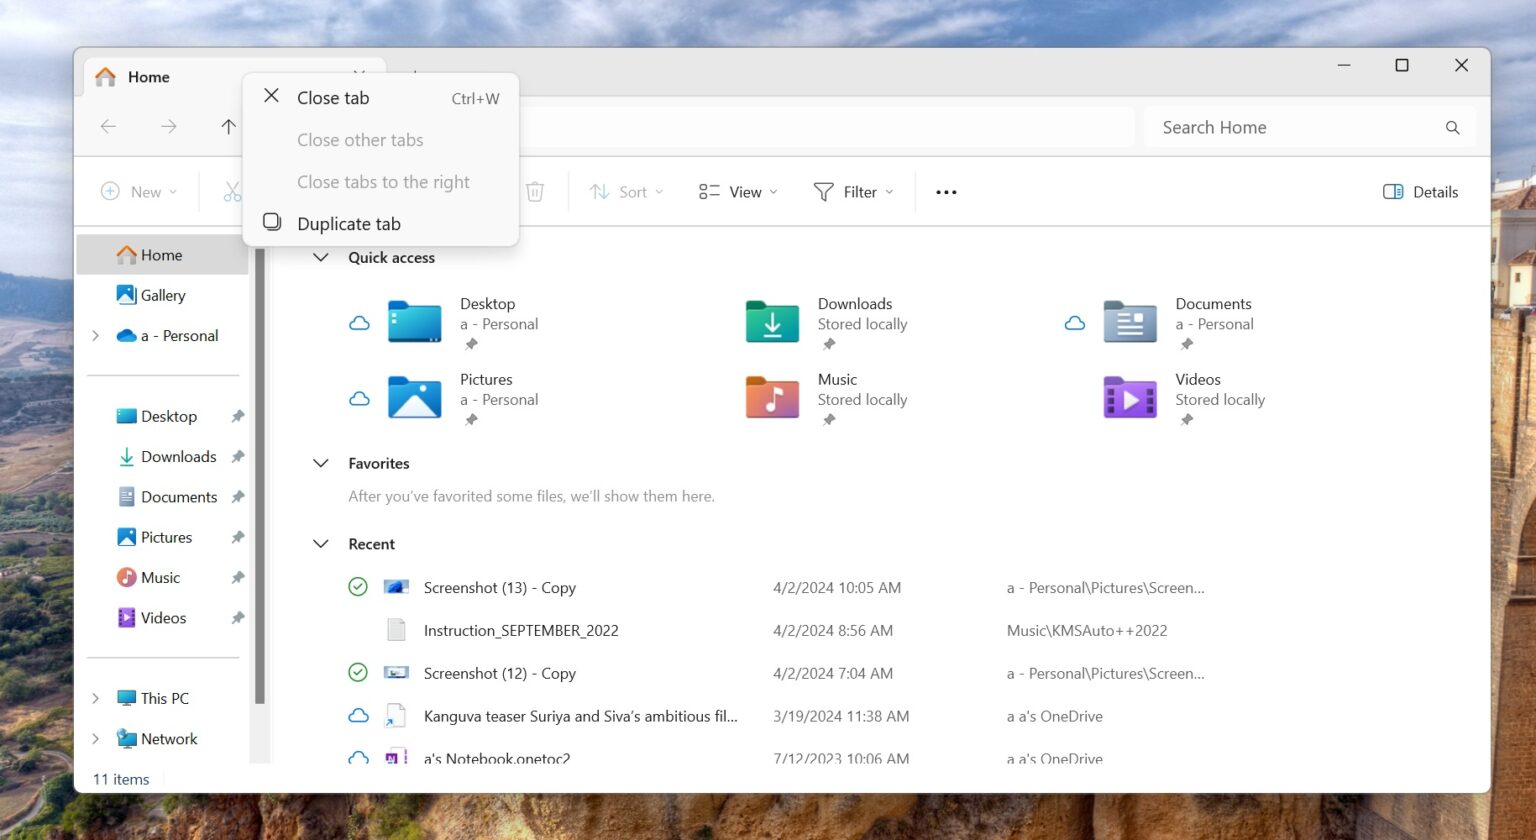Click the Delete trash icon
The height and width of the screenshot is (840, 1536).
point(535,191)
